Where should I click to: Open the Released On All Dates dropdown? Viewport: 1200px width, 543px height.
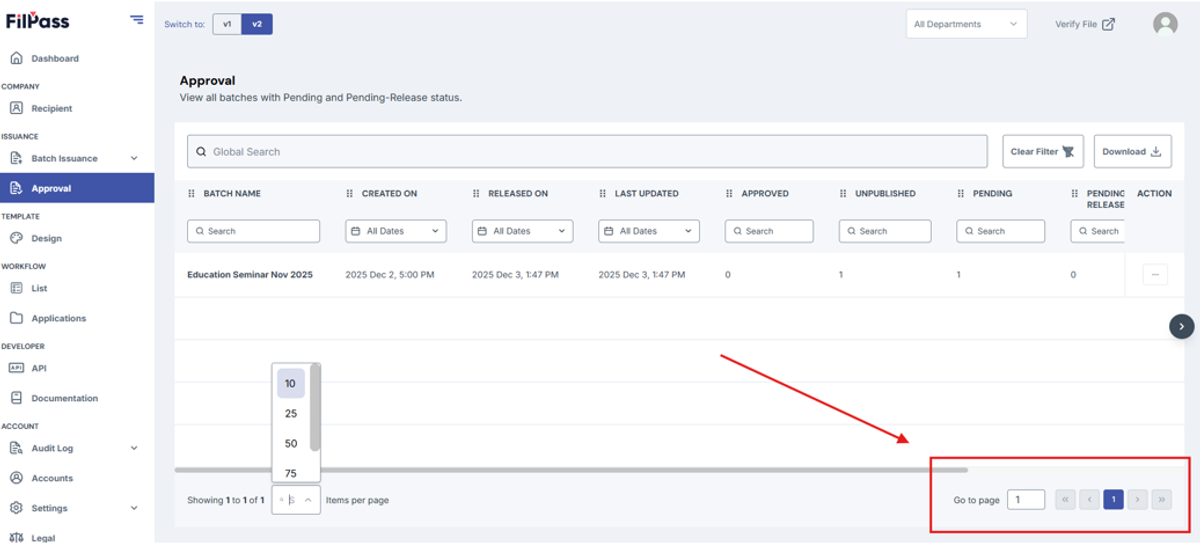pyautogui.click(x=523, y=231)
